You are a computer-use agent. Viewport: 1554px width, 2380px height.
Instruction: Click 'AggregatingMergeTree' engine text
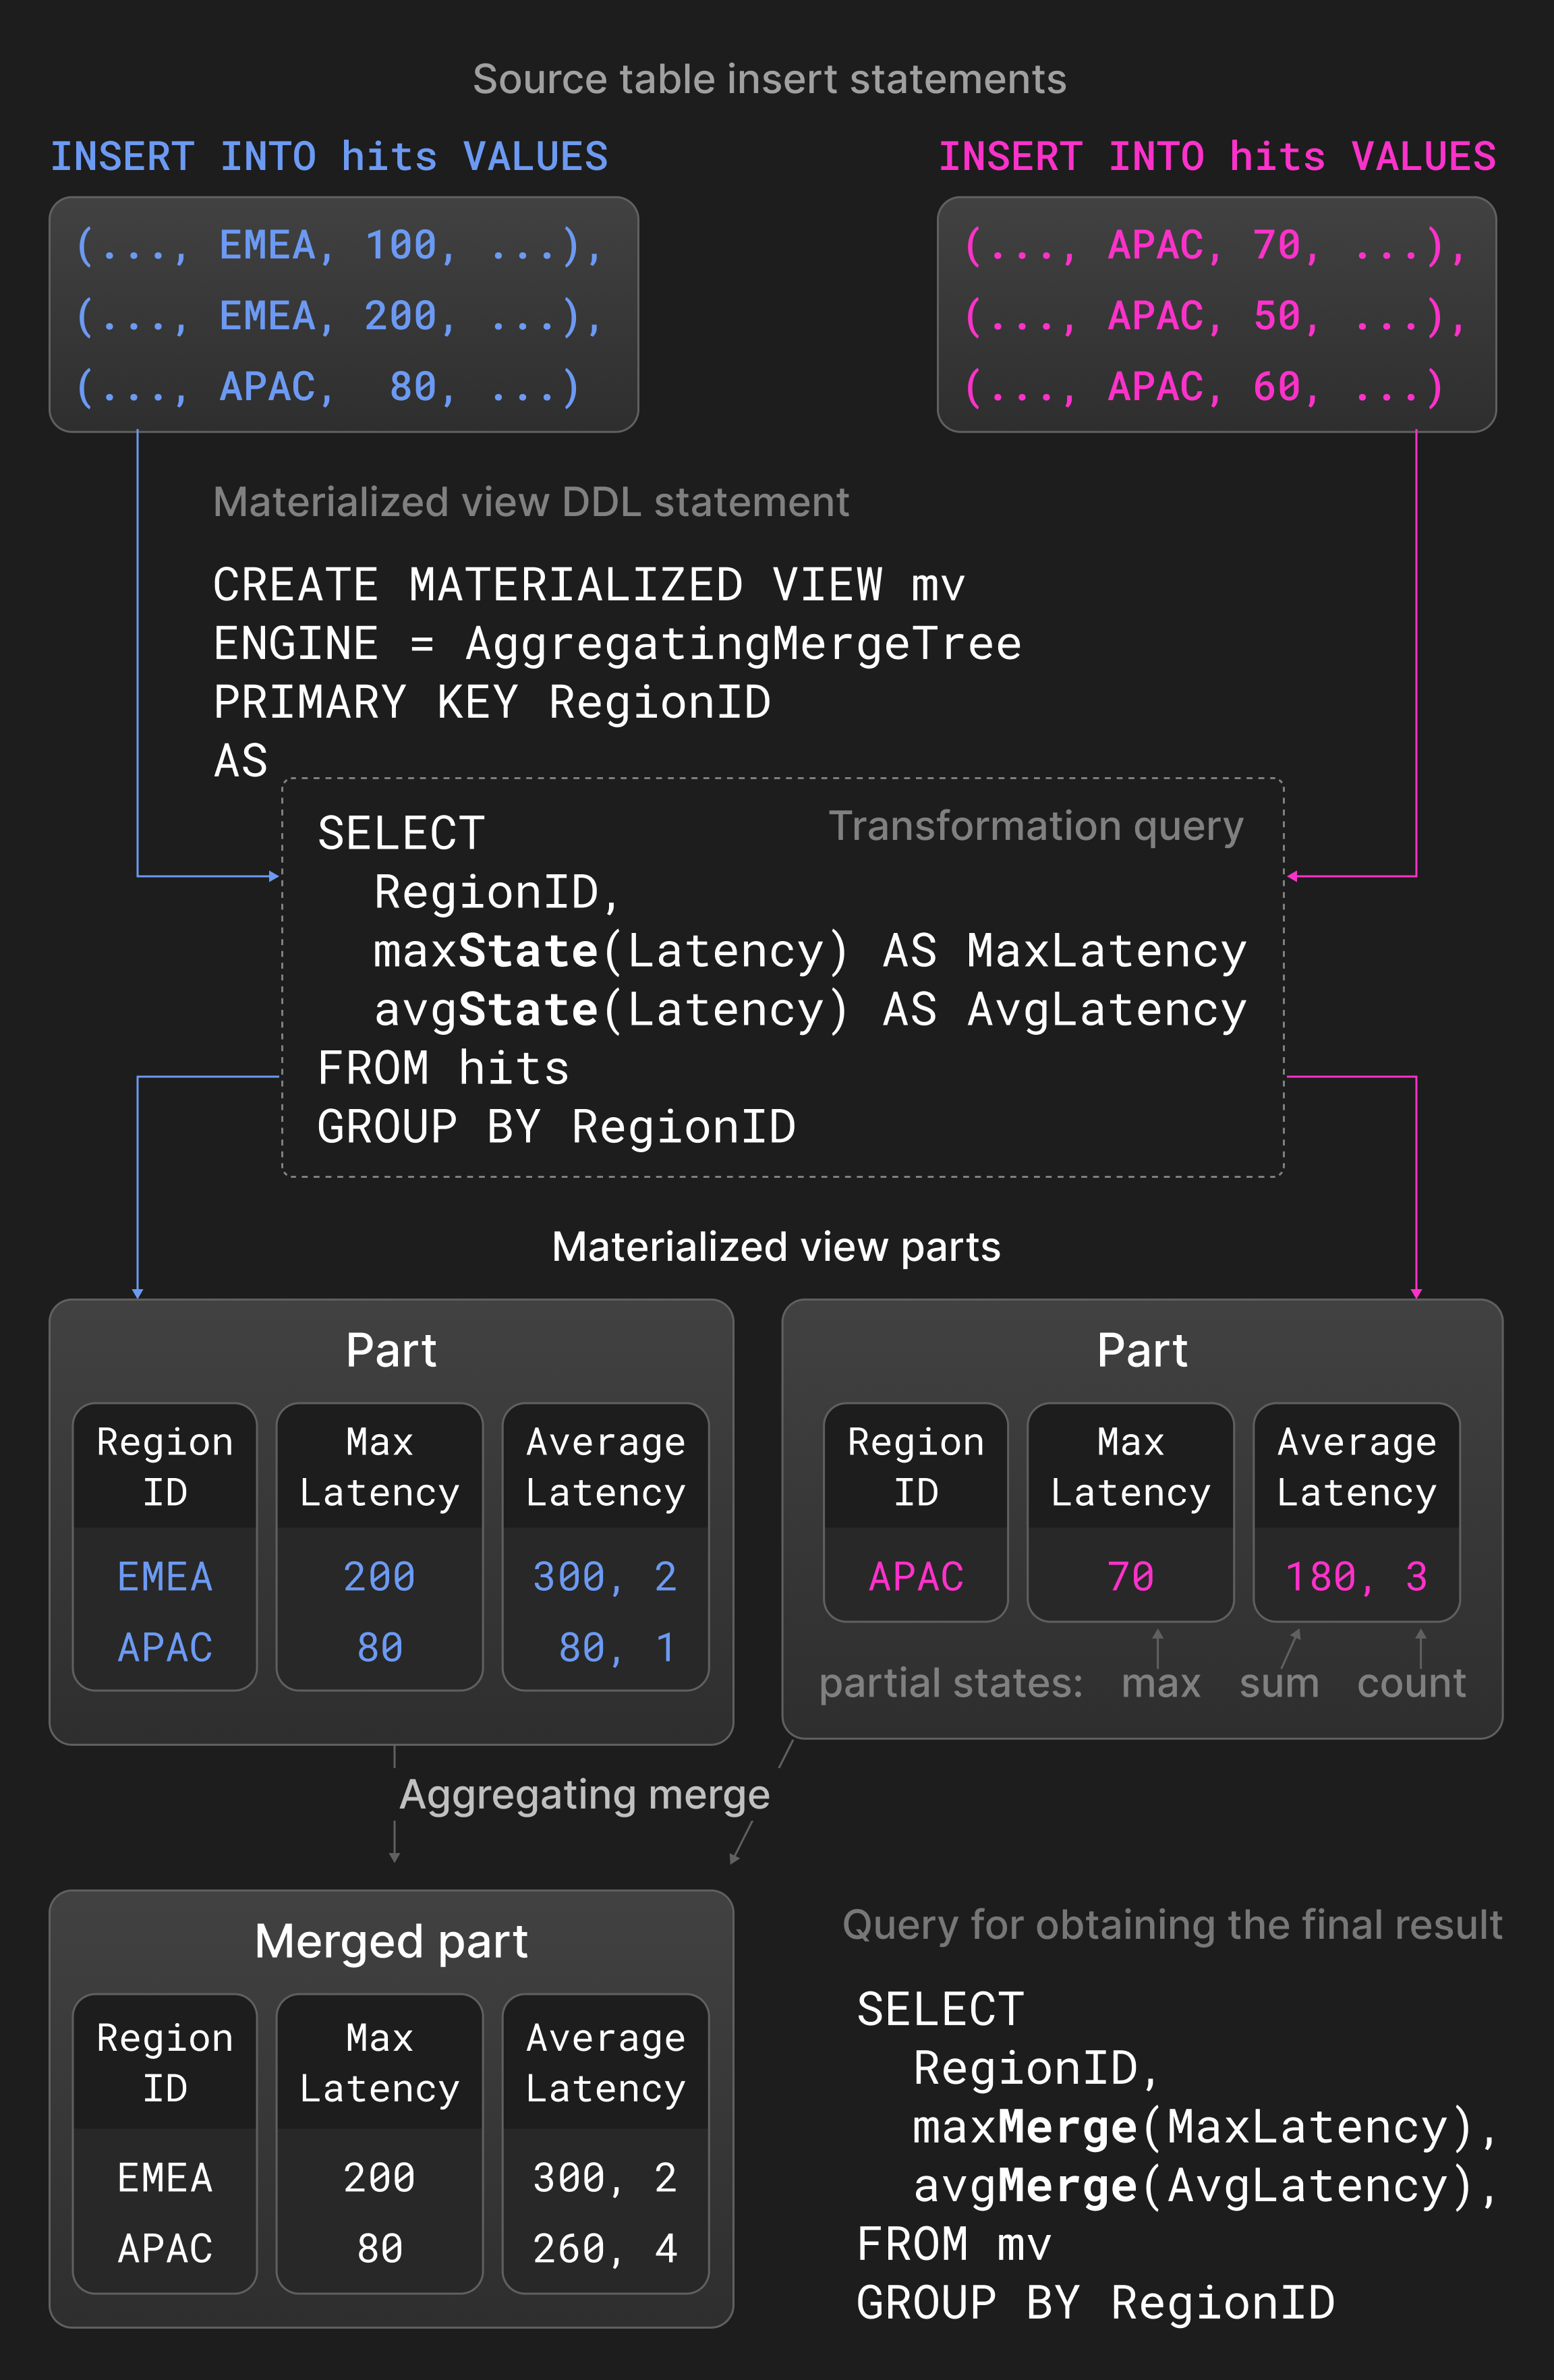pyautogui.click(x=743, y=644)
